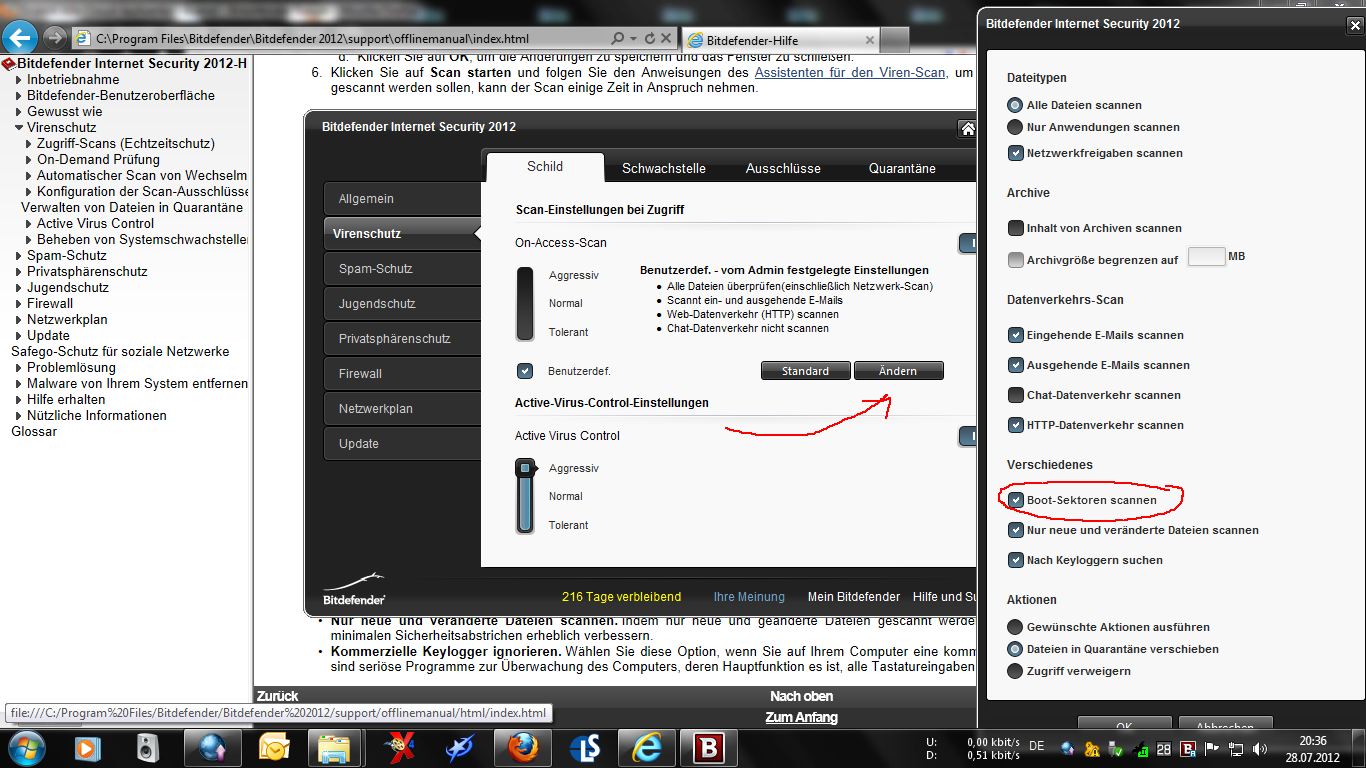This screenshot has width=1366, height=768.
Task: Launch Windows Media Player from taskbar
Action: [87, 747]
